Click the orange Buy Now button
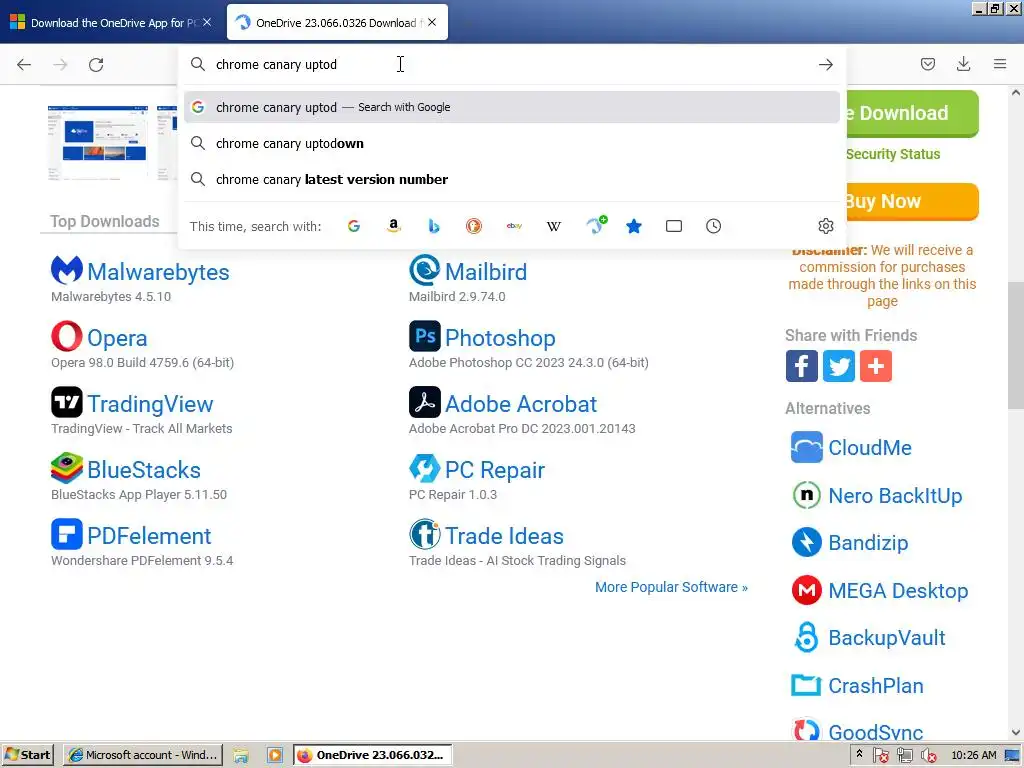Viewport: 1024px width, 768px height. point(912,201)
